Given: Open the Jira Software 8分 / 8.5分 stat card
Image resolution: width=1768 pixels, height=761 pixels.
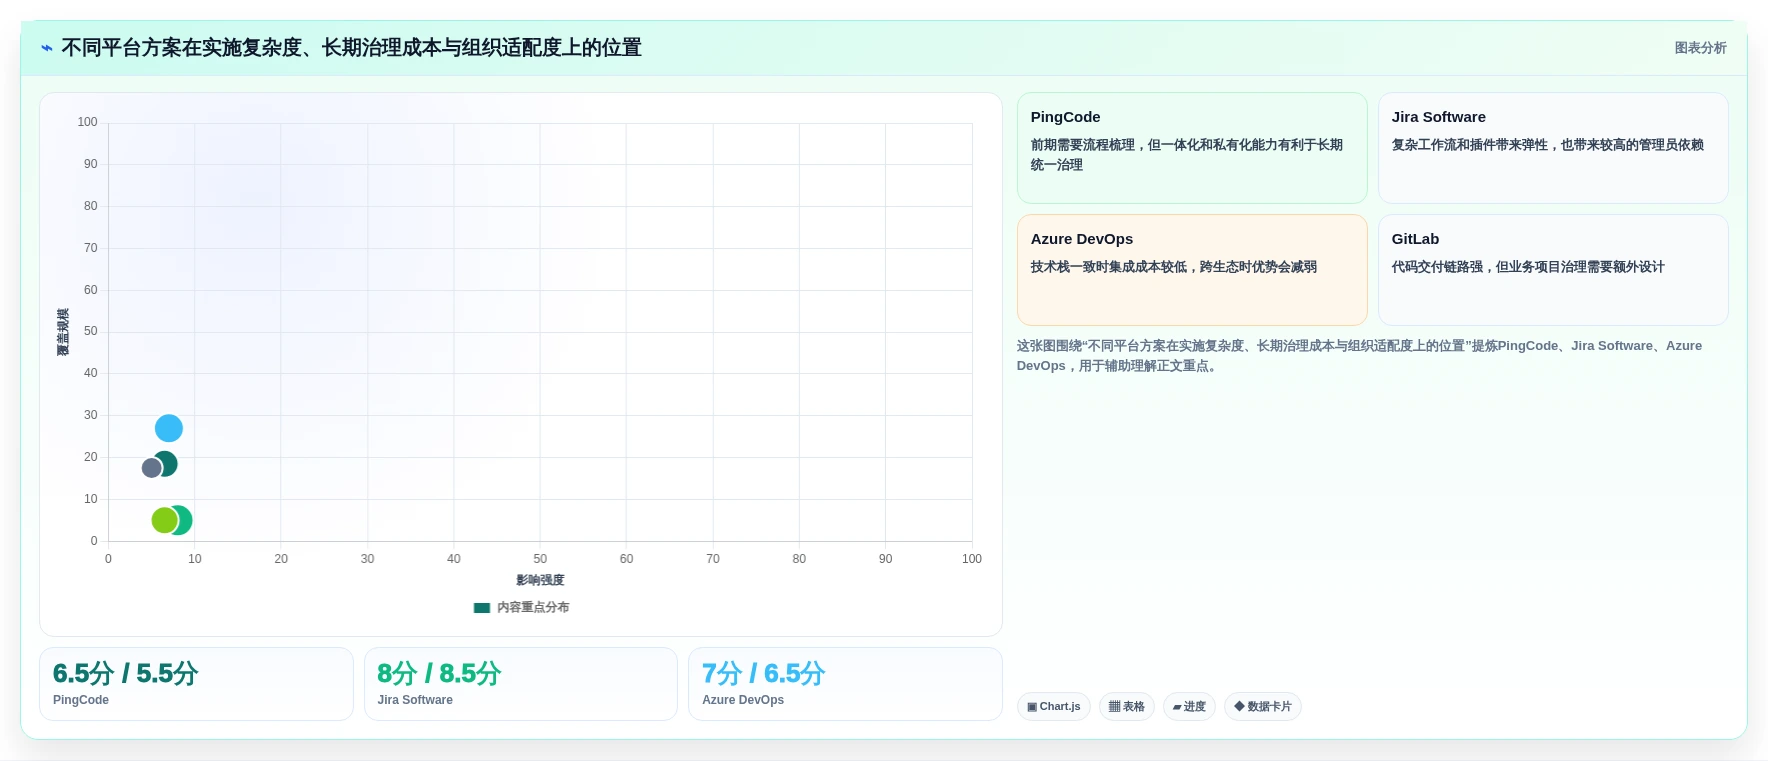Looking at the screenshot, I should [x=521, y=684].
